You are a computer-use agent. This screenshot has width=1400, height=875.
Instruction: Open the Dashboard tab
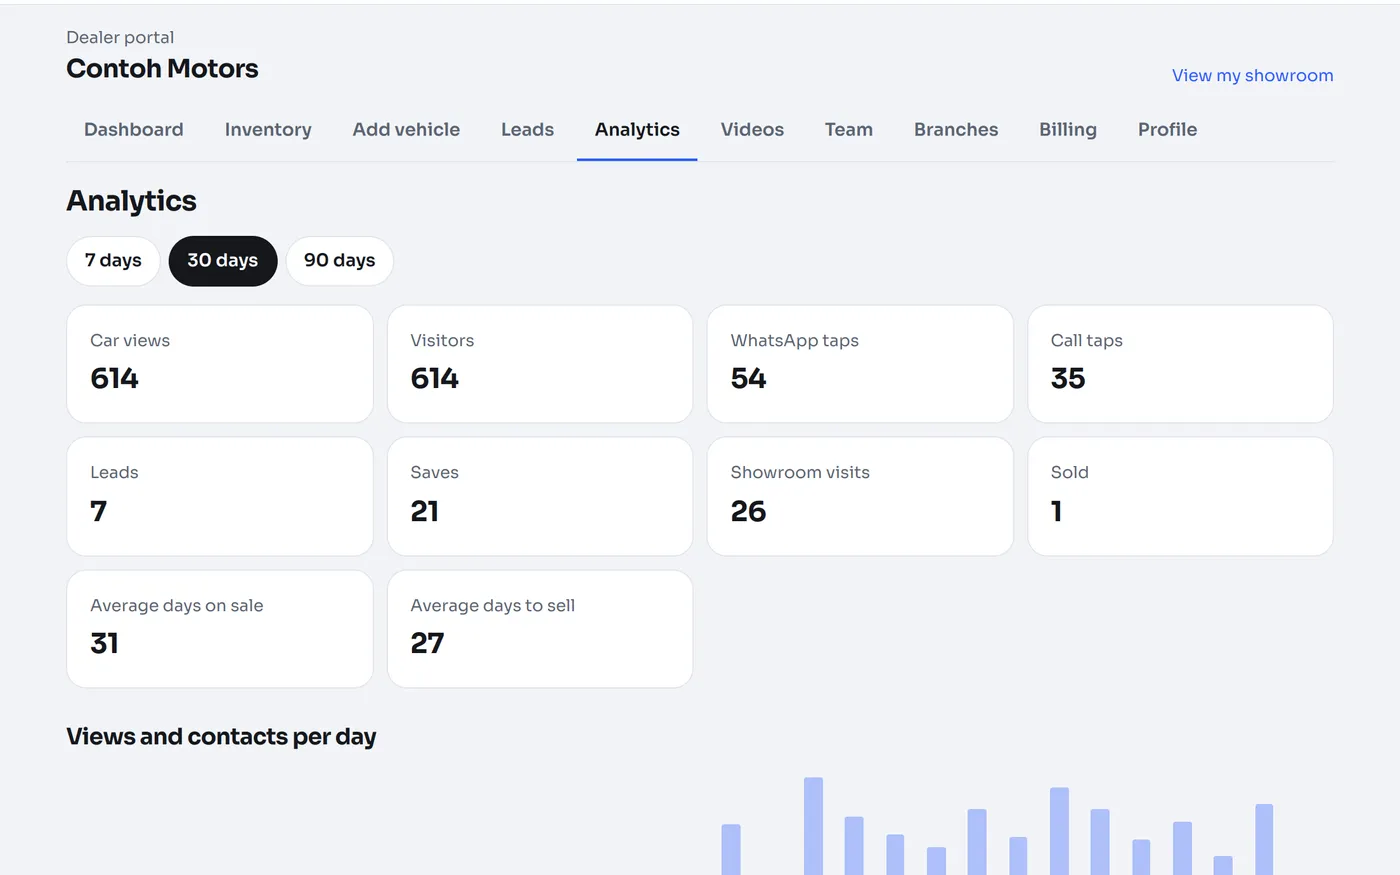pos(134,130)
